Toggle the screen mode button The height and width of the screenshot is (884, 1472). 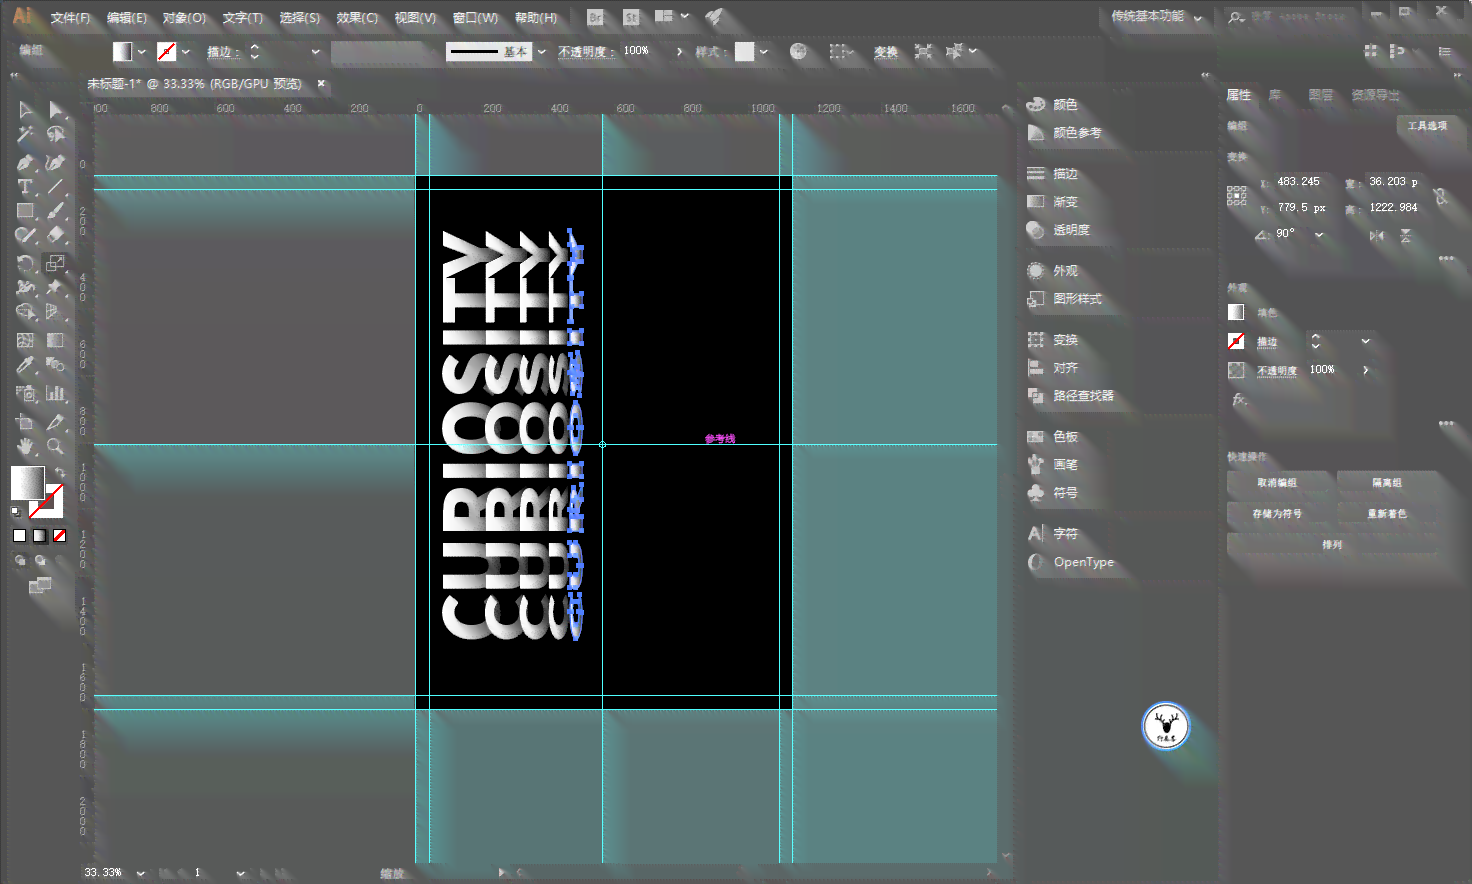point(40,585)
